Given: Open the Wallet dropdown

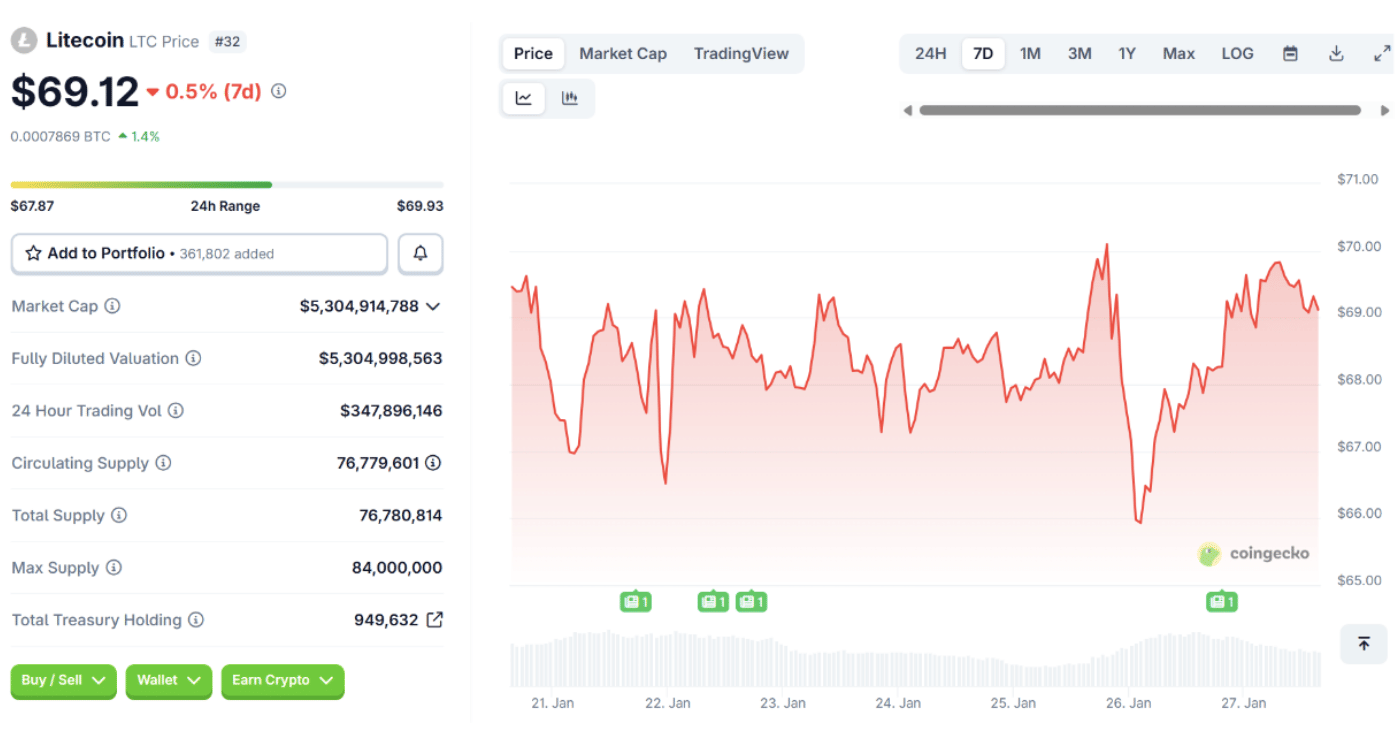Looking at the screenshot, I should tap(168, 681).
